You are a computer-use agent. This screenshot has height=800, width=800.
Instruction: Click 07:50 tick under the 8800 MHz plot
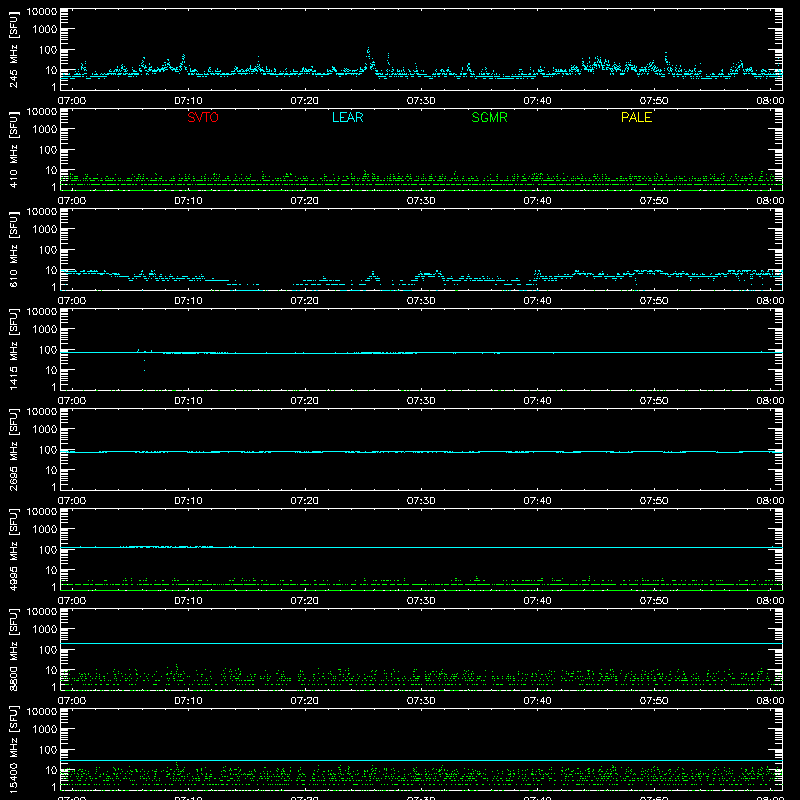[x=654, y=701]
